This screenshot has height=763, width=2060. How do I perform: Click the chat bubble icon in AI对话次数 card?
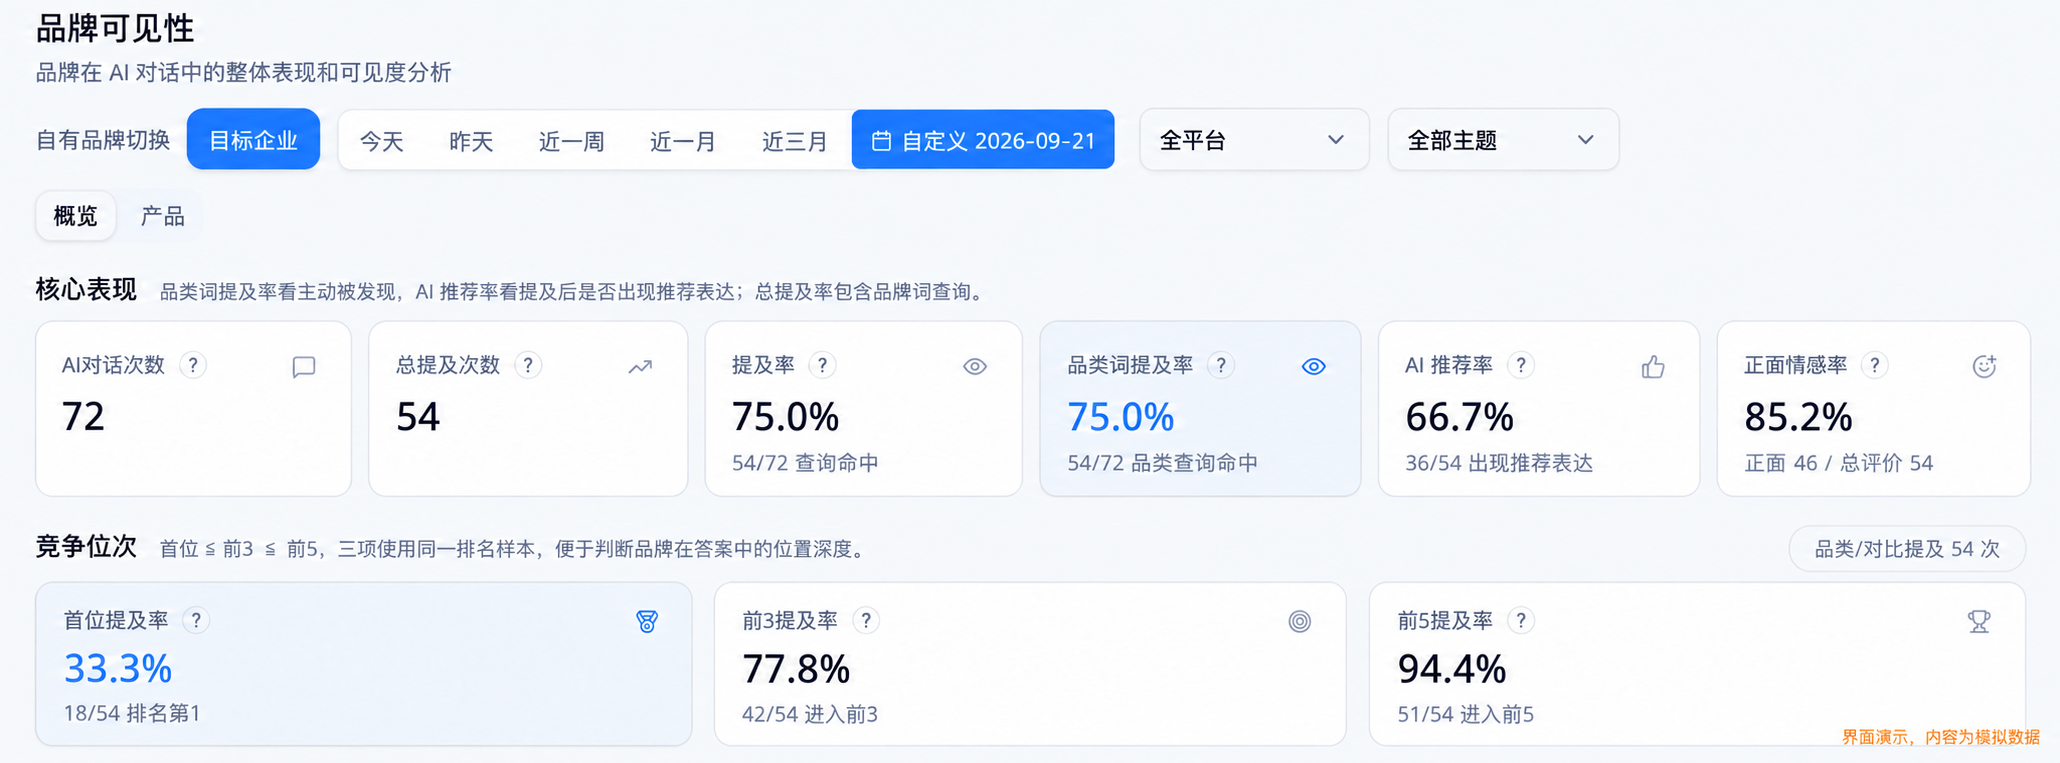[304, 367]
